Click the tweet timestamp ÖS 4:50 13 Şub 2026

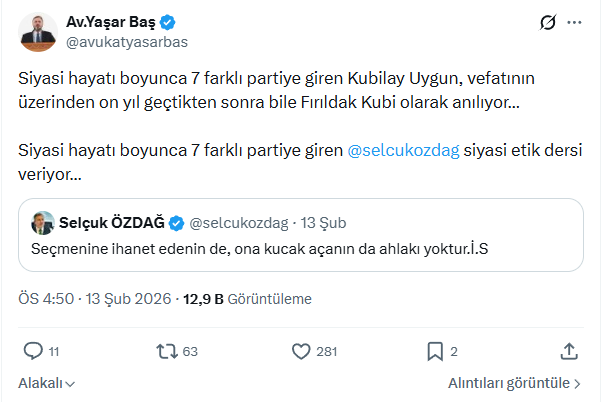pos(95,298)
